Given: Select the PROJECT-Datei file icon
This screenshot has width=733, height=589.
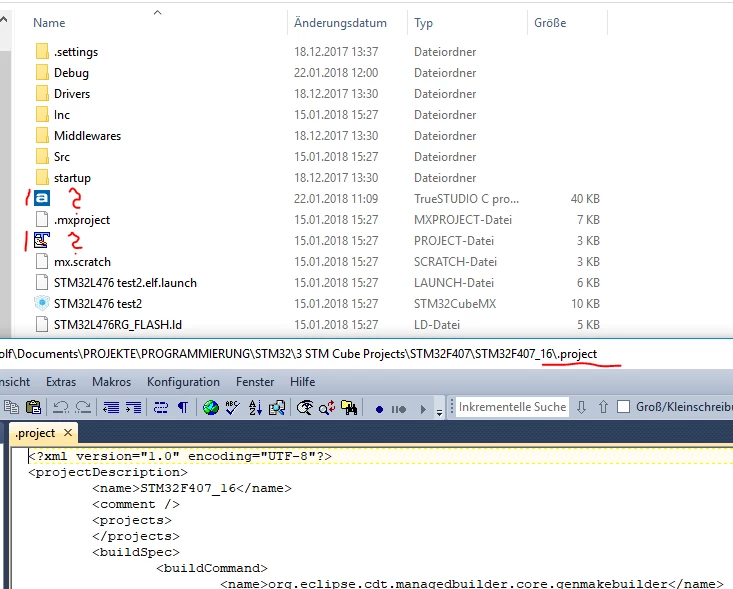Looking at the screenshot, I should click(x=42, y=240).
